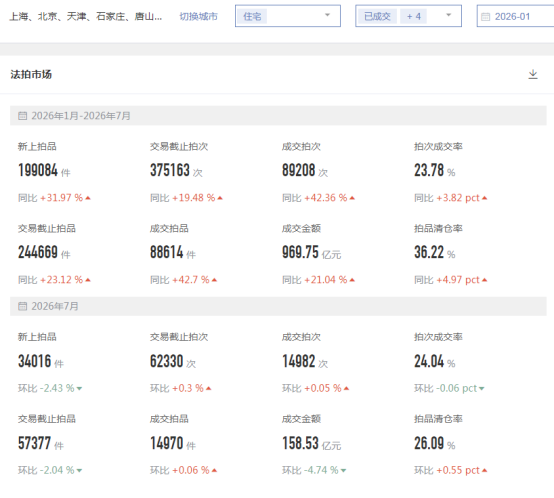Click 成交拍品 value 88614
The width and height of the screenshot is (554, 498).
(167, 252)
